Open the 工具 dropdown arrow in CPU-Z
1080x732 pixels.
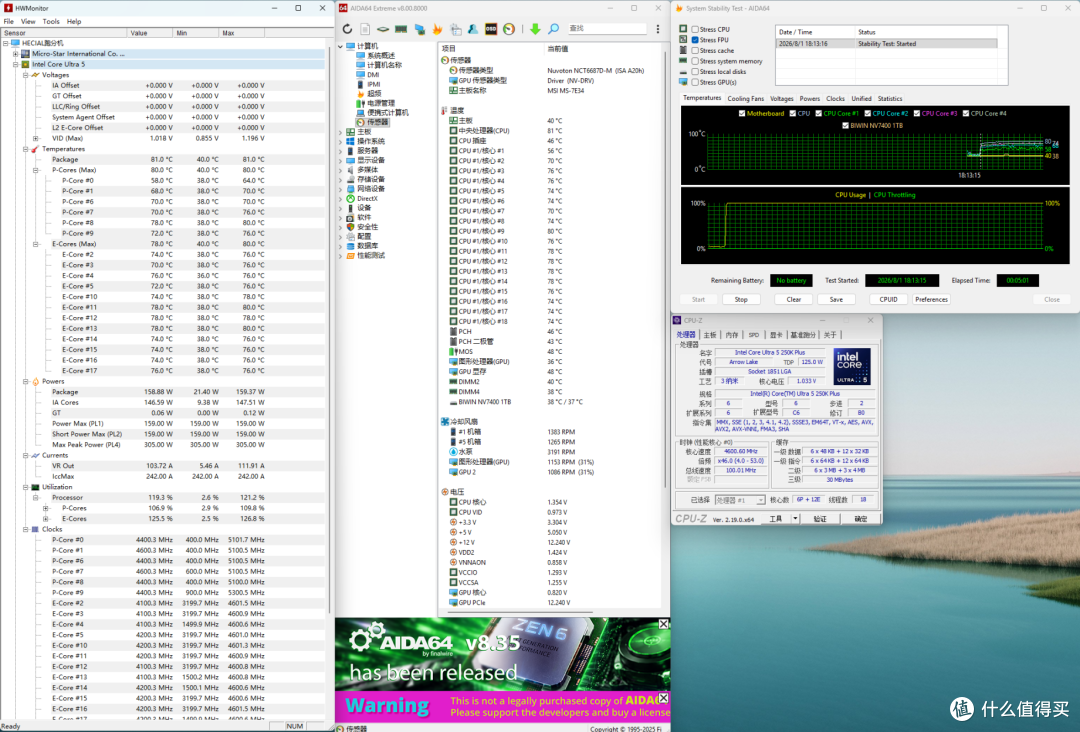click(796, 519)
